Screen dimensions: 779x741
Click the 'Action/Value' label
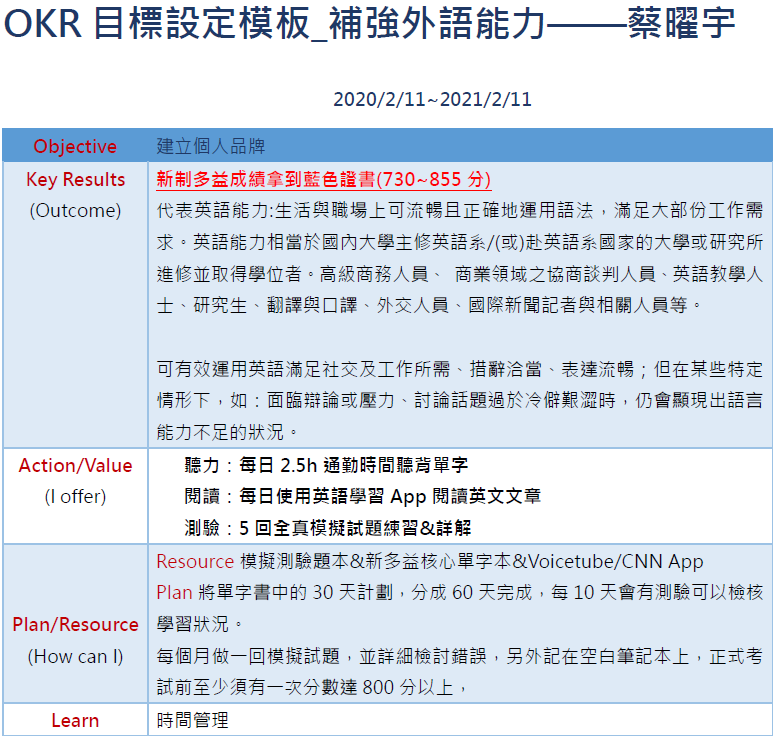(76, 465)
